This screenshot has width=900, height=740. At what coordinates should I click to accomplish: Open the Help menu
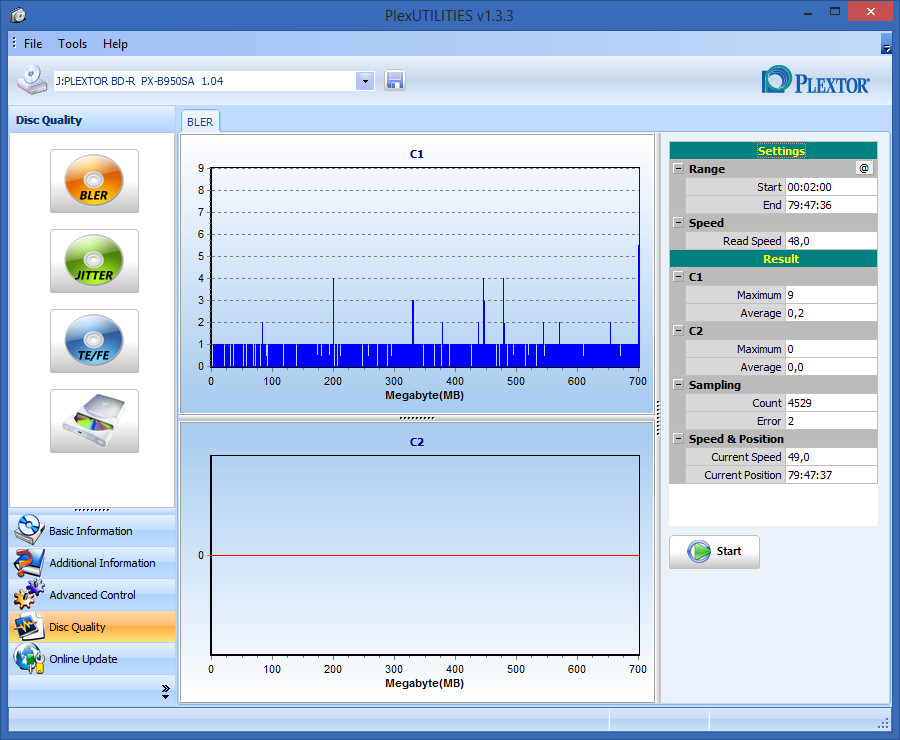click(115, 44)
